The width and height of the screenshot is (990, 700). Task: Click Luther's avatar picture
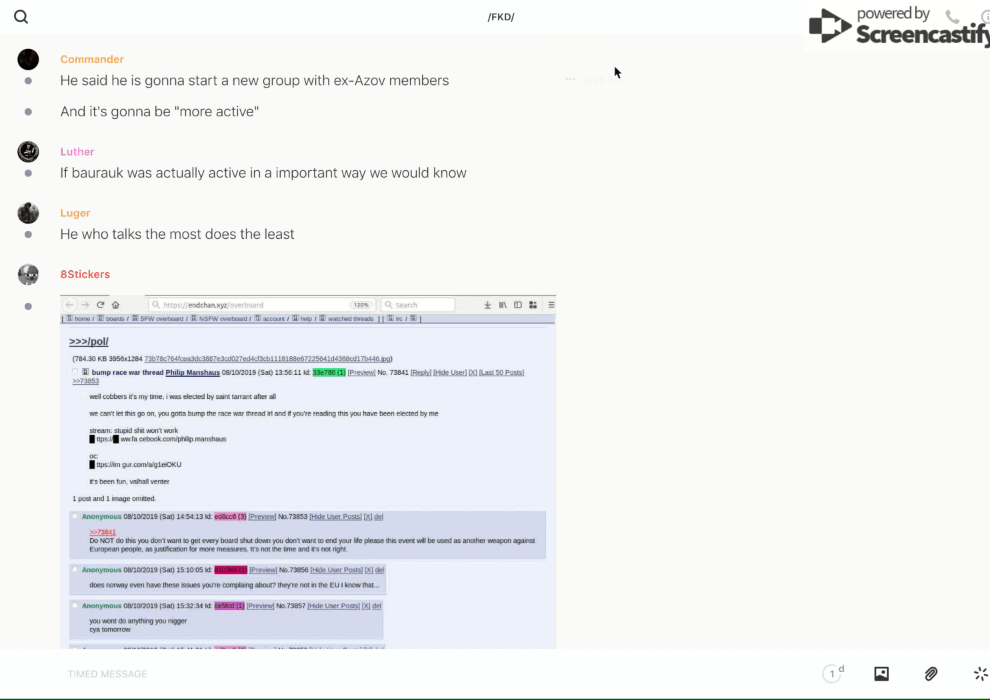(28, 152)
